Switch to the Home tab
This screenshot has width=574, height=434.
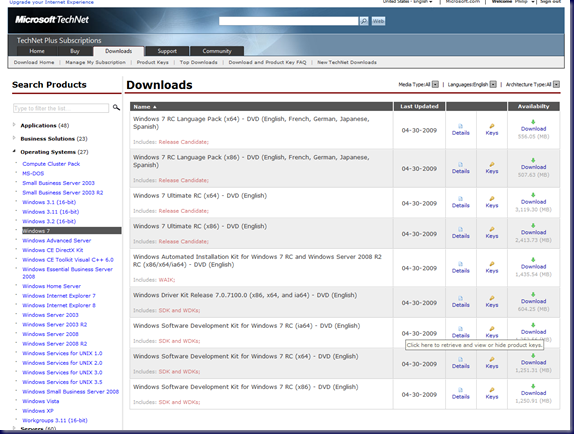point(37,51)
